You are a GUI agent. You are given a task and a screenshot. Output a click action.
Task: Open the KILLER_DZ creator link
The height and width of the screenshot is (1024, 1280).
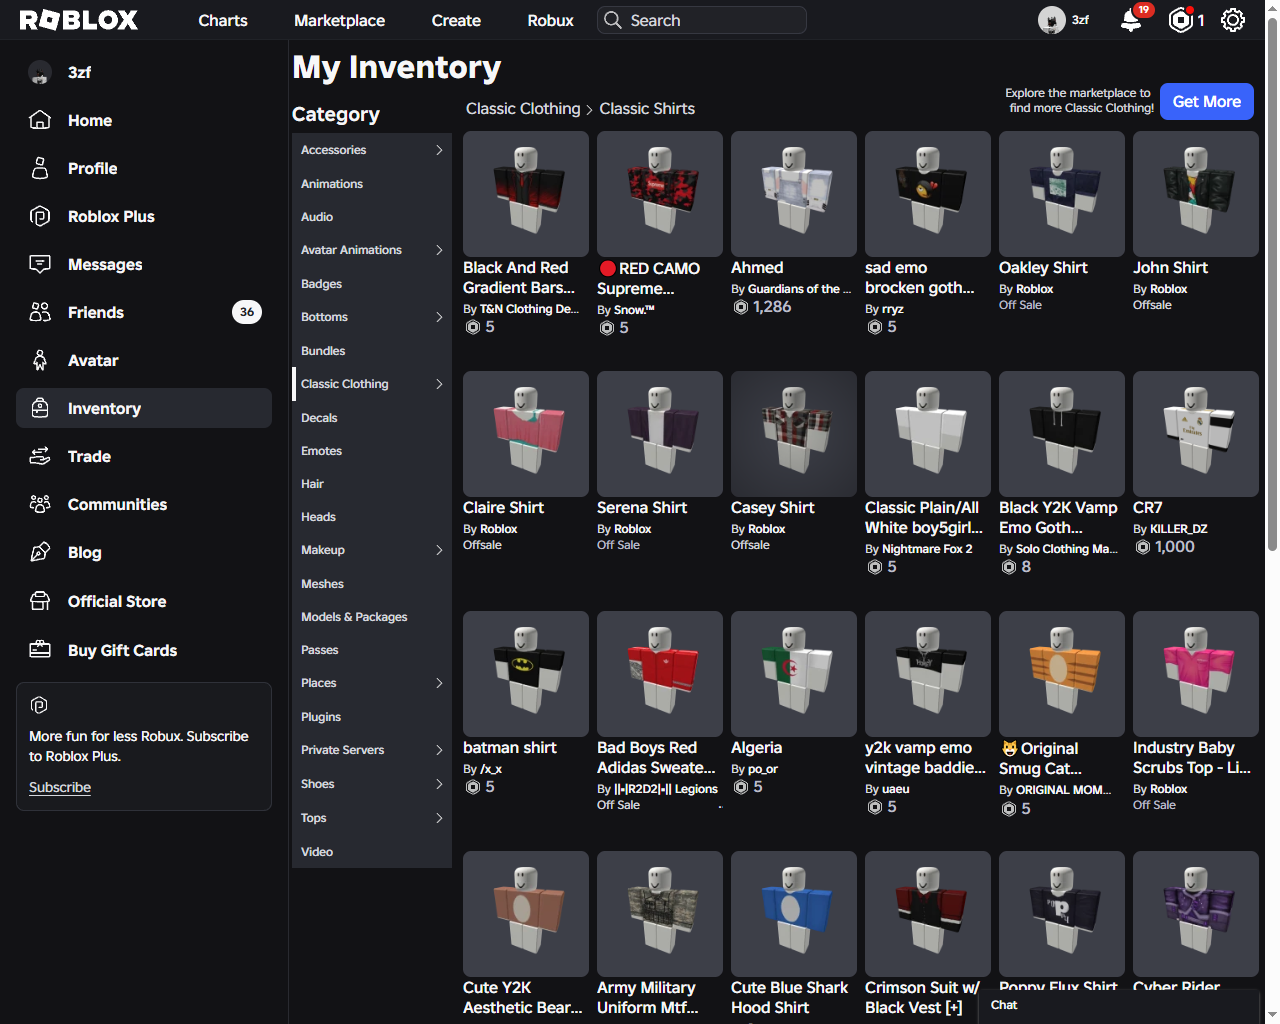coord(1179,529)
